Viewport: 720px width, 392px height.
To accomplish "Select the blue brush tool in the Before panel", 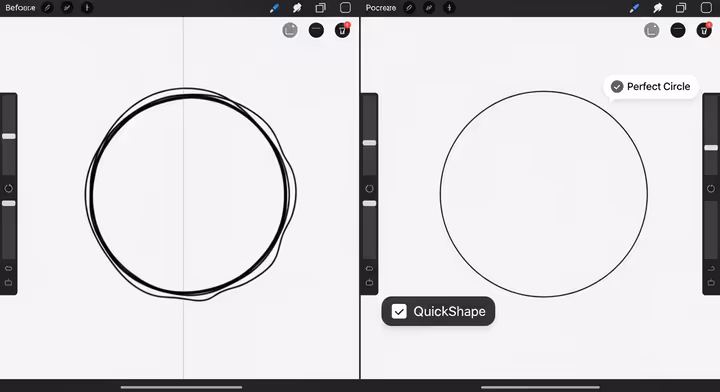I will (274, 8).
